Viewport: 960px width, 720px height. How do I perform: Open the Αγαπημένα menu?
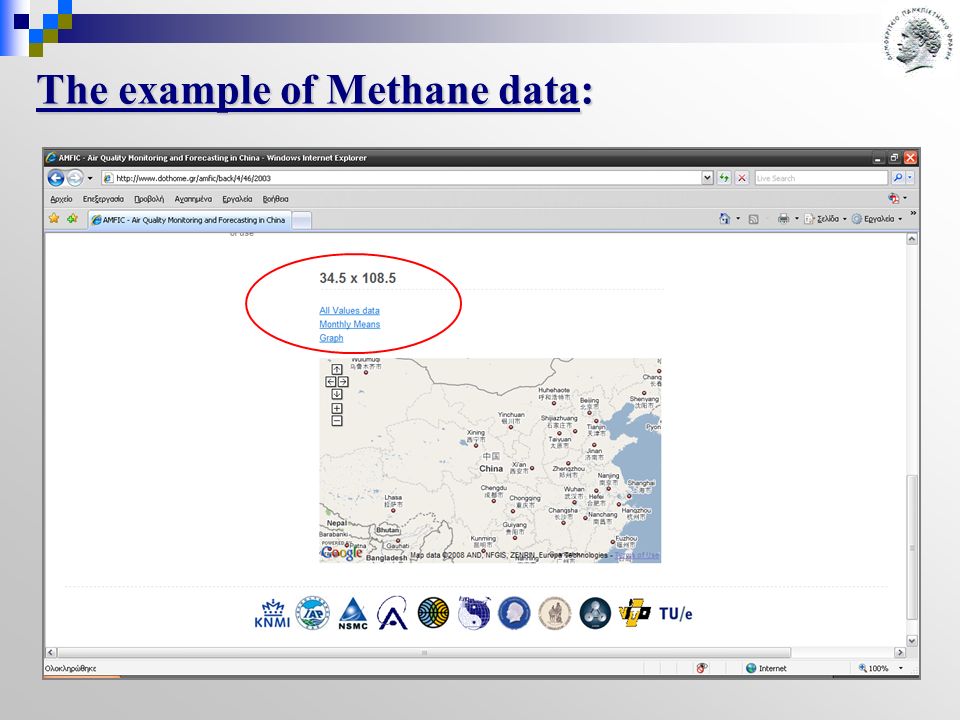coord(193,199)
